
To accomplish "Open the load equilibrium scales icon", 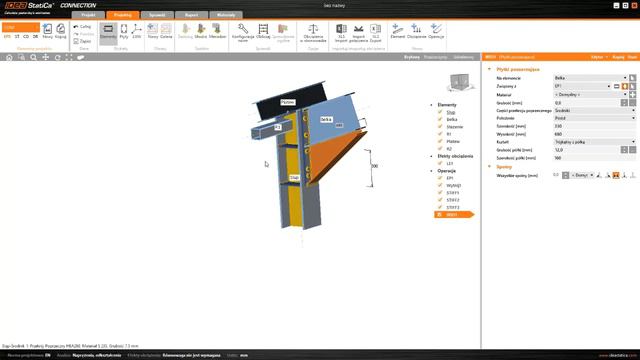I will click(313, 33).
